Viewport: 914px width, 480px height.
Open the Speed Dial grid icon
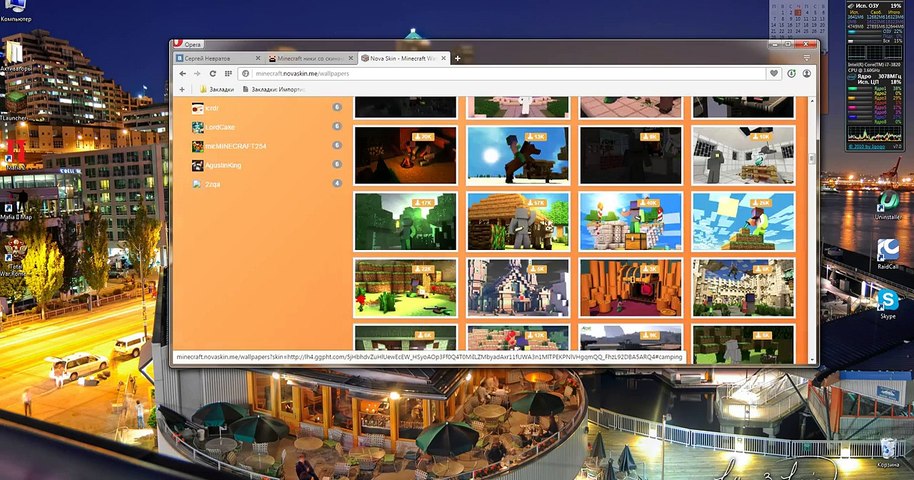(228, 74)
